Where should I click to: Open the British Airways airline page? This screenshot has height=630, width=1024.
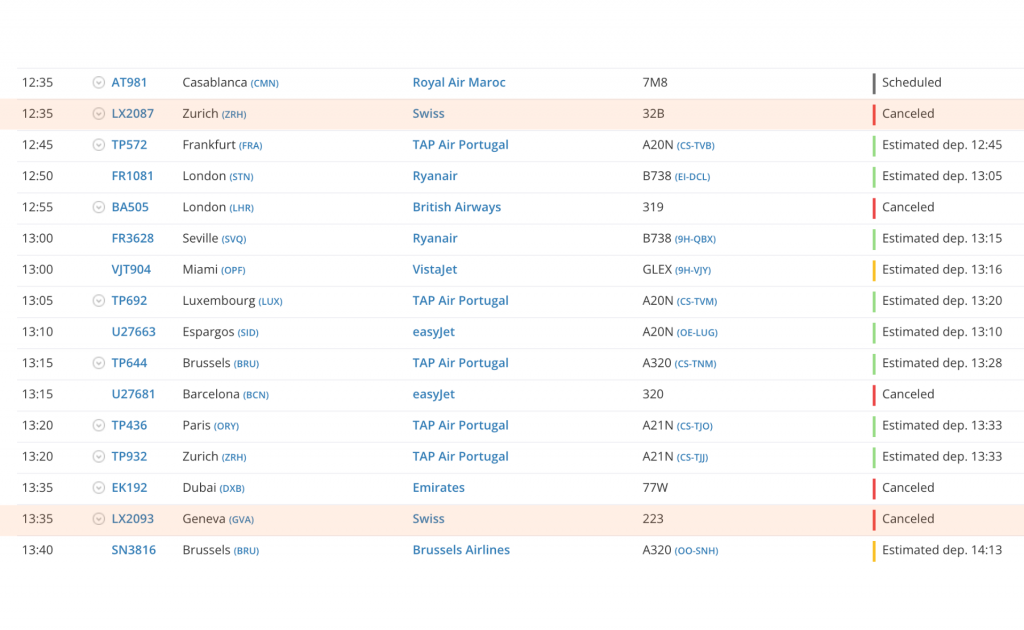(x=456, y=207)
